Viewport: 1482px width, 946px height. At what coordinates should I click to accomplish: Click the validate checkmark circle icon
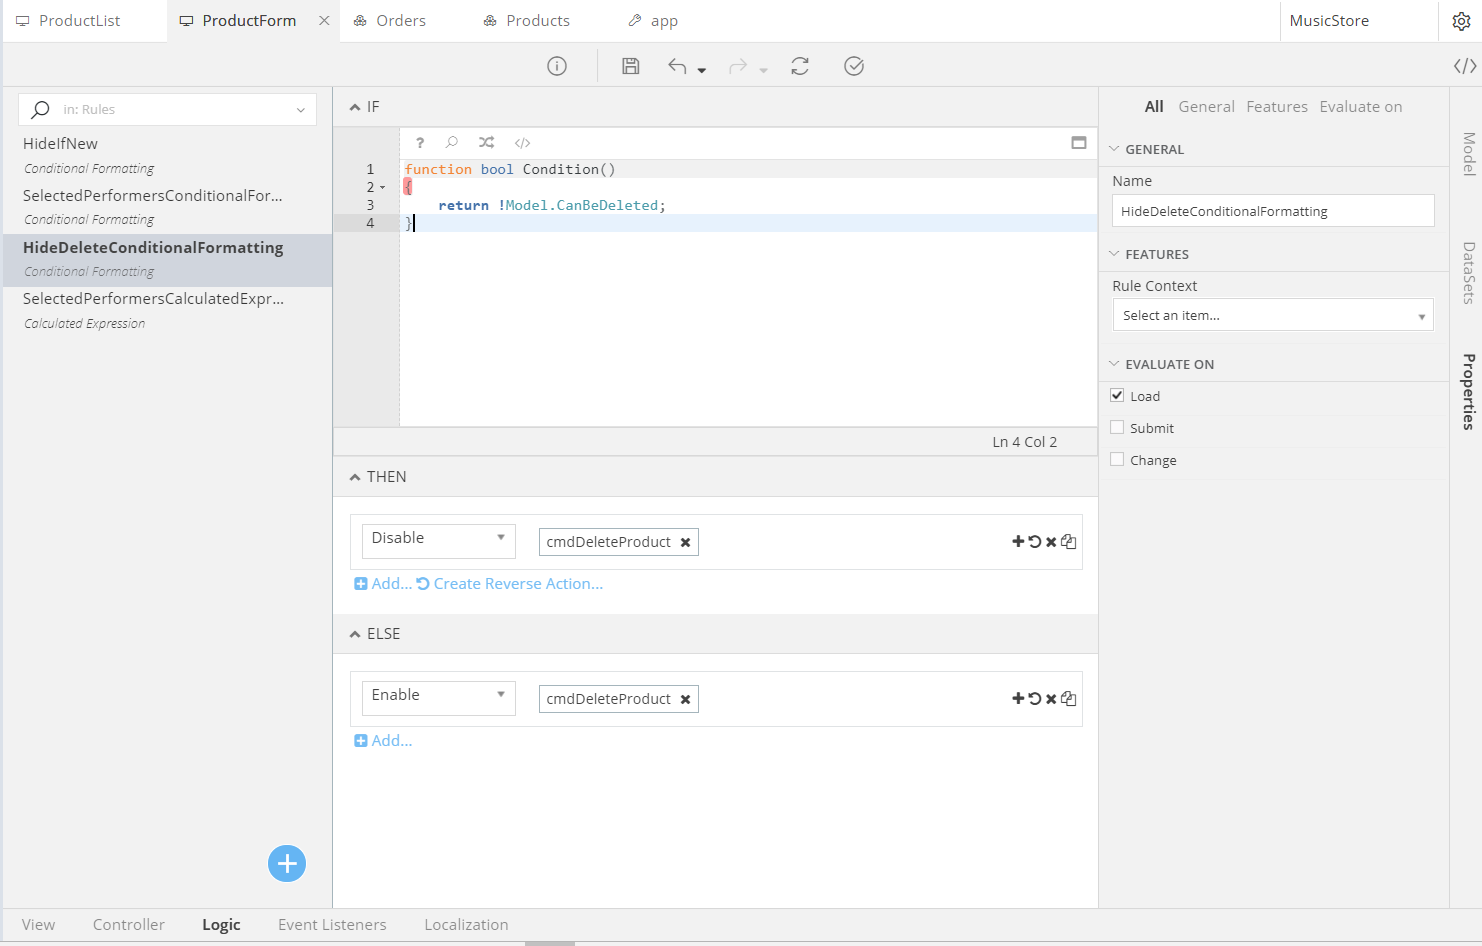coord(854,66)
